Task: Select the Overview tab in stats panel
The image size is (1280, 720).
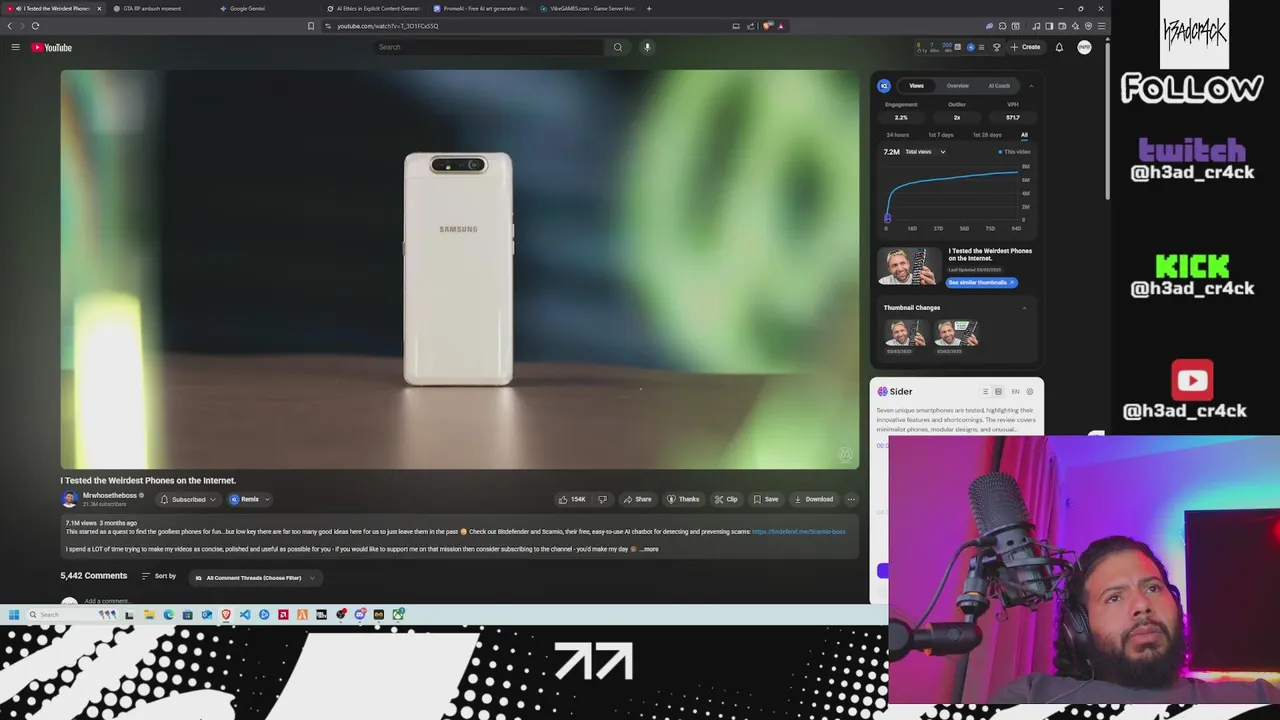Action: [x=958, y=86]
